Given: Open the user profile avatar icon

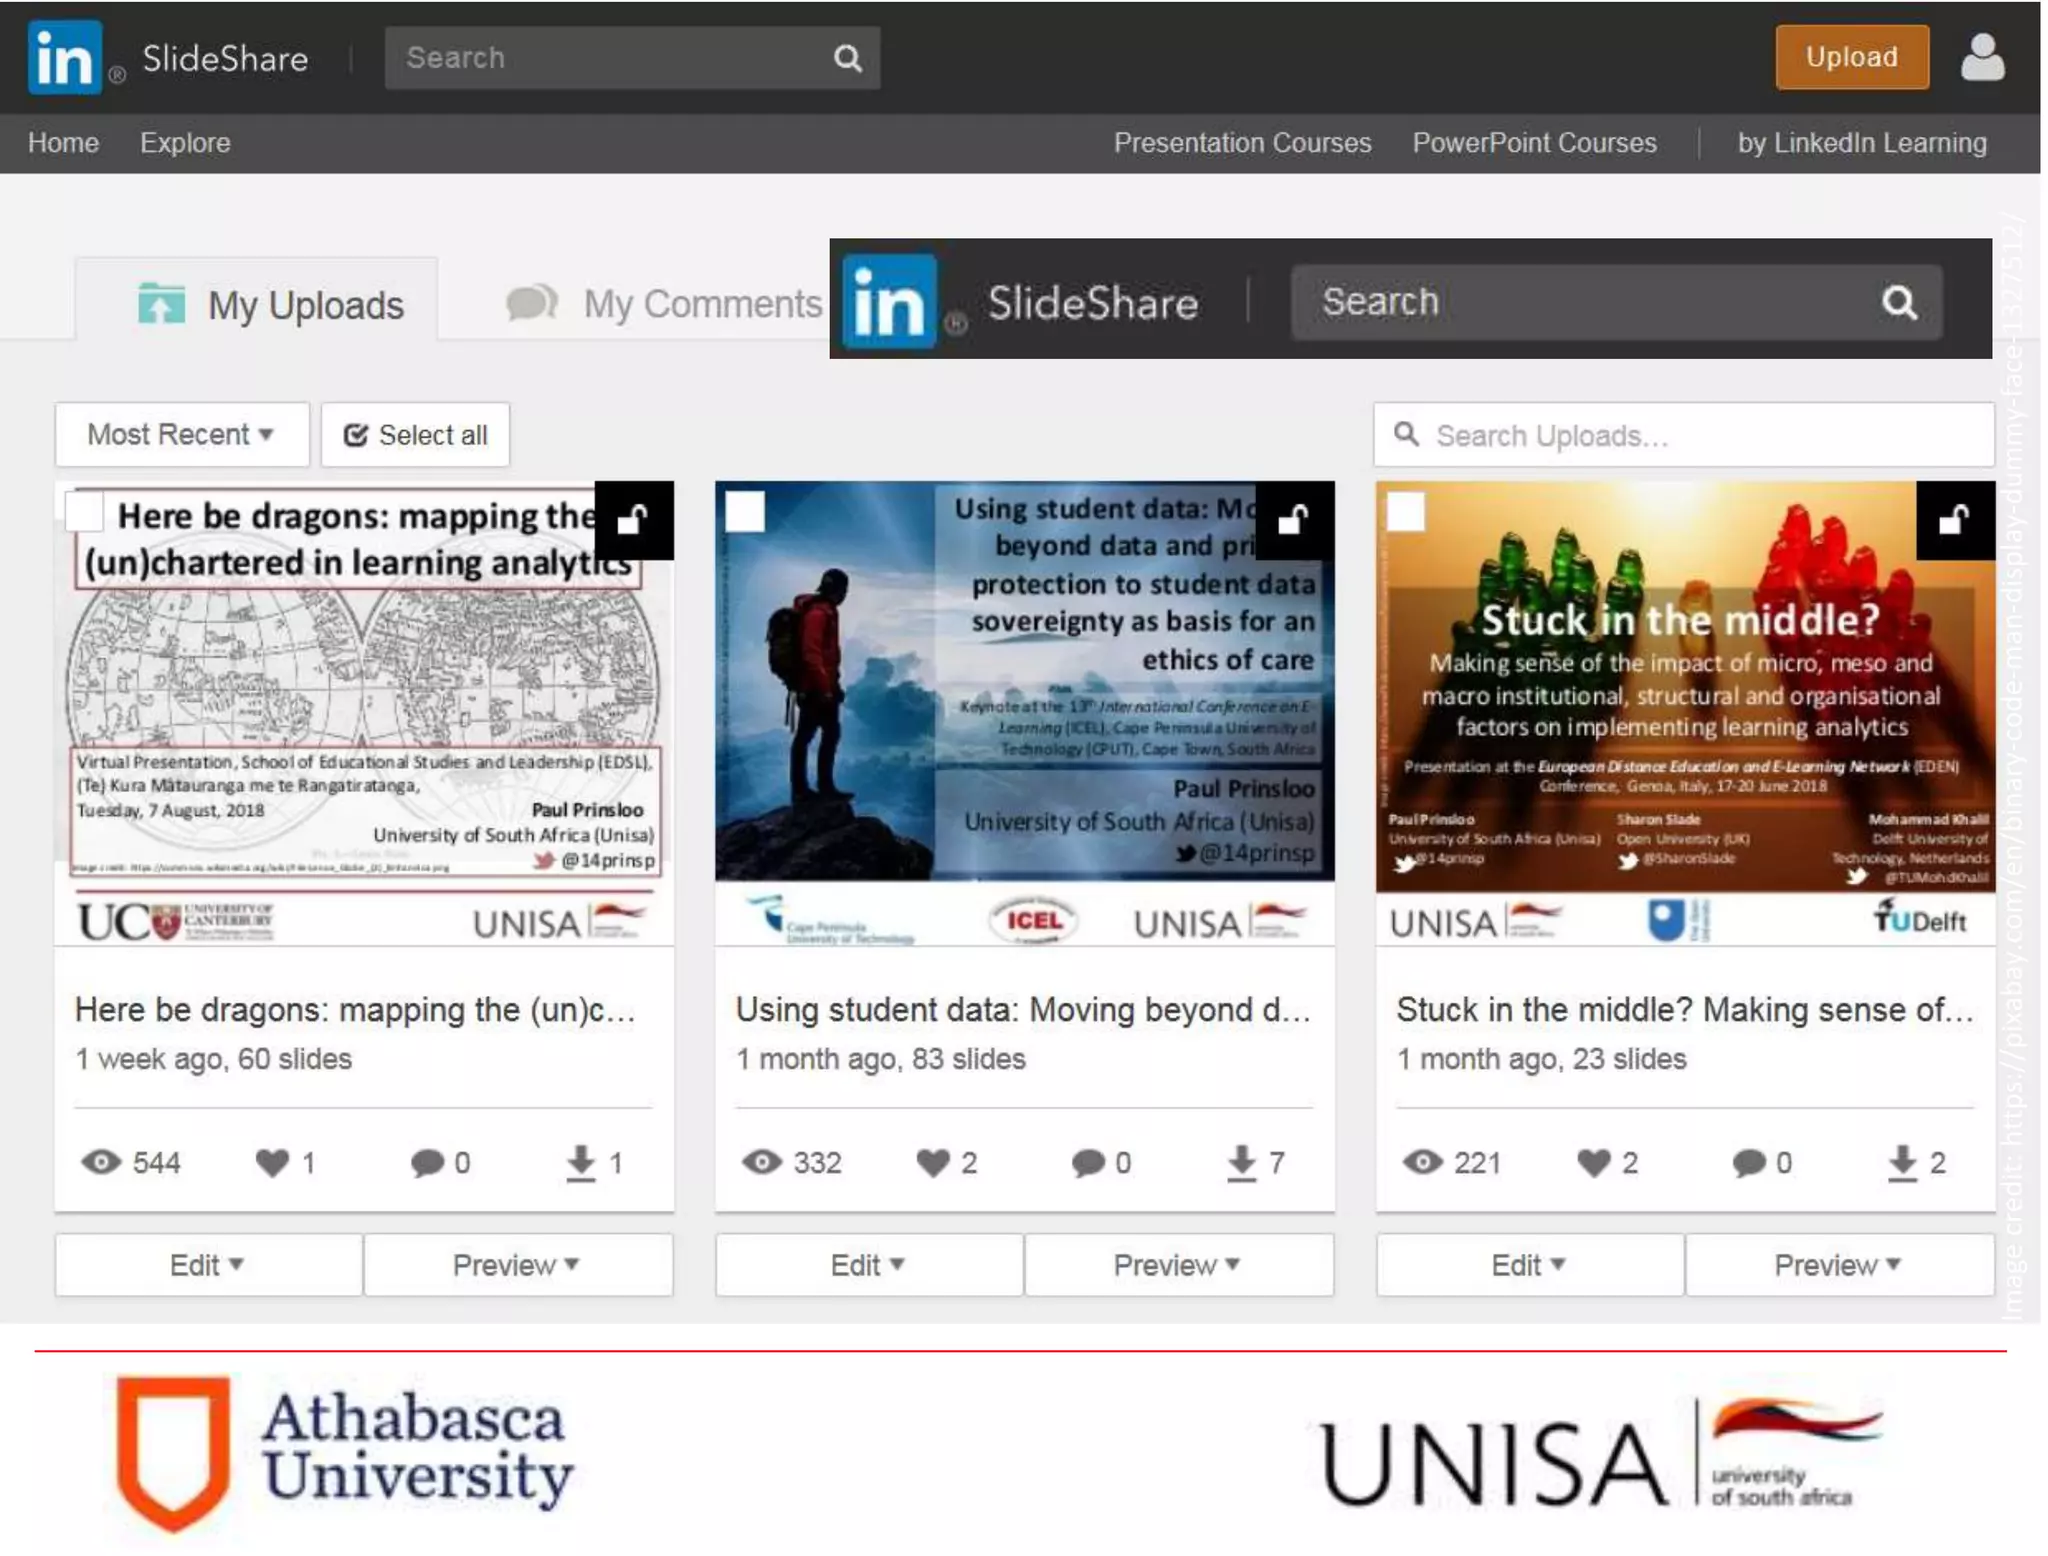Looking at the screenshot, I should (x=1981, y=58).
